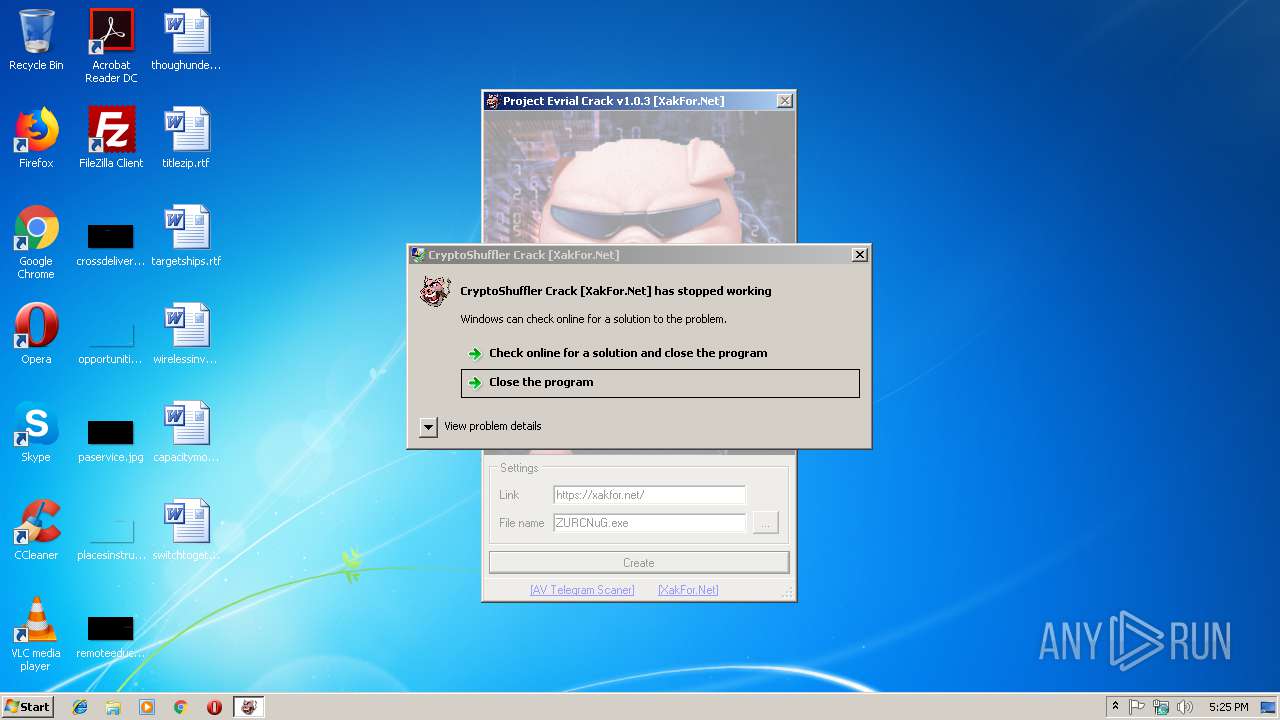The image size is (1280, 720).
Task: Open the AV Telegram Scaner link
Action: tap(582, 590)
